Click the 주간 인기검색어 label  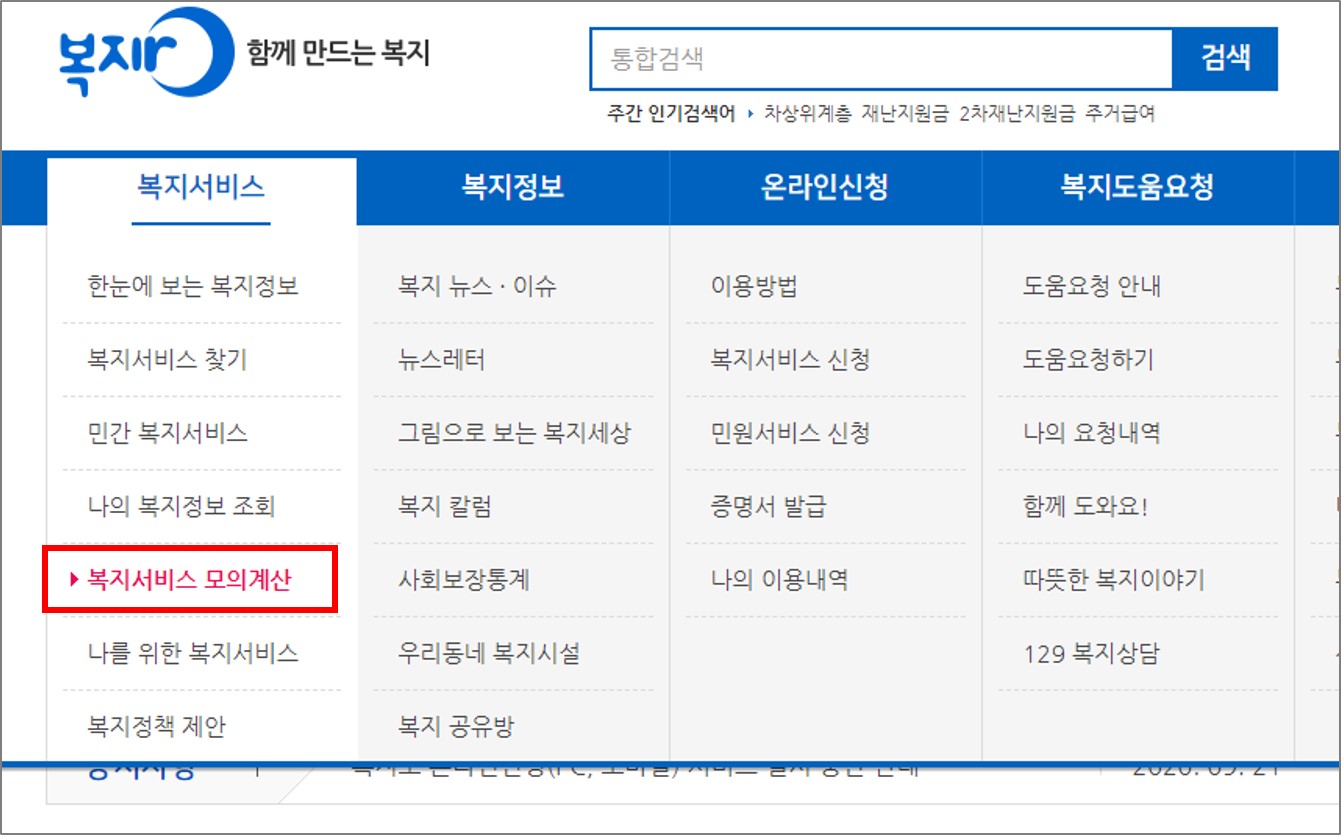coord(671,114)
